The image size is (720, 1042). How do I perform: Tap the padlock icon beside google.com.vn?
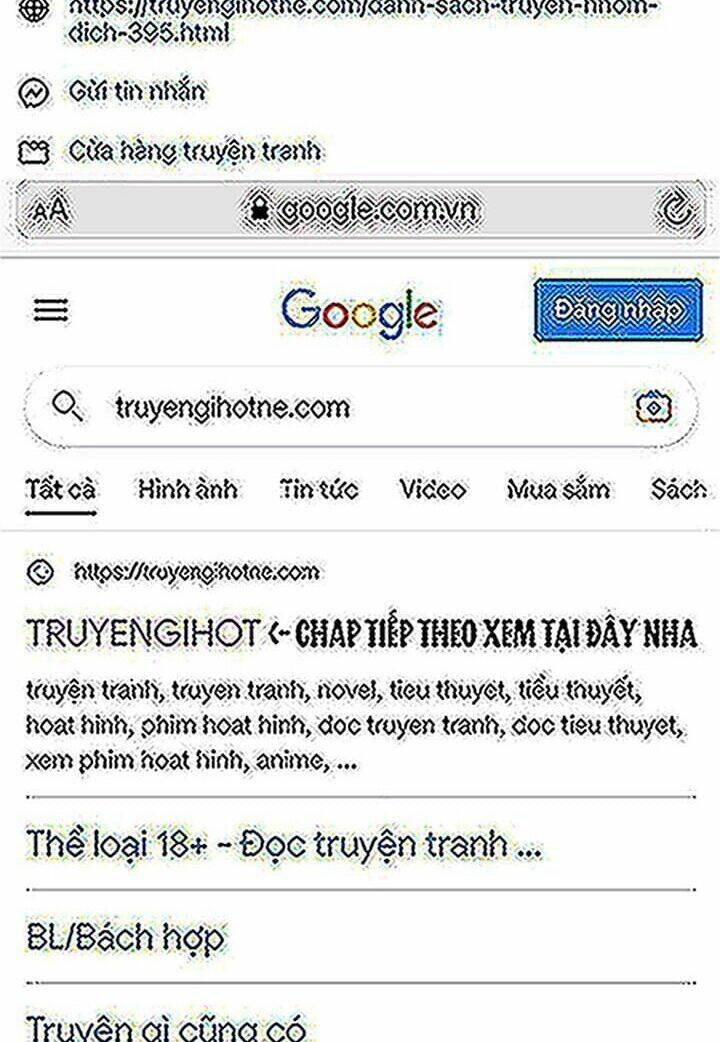[259, 210]
